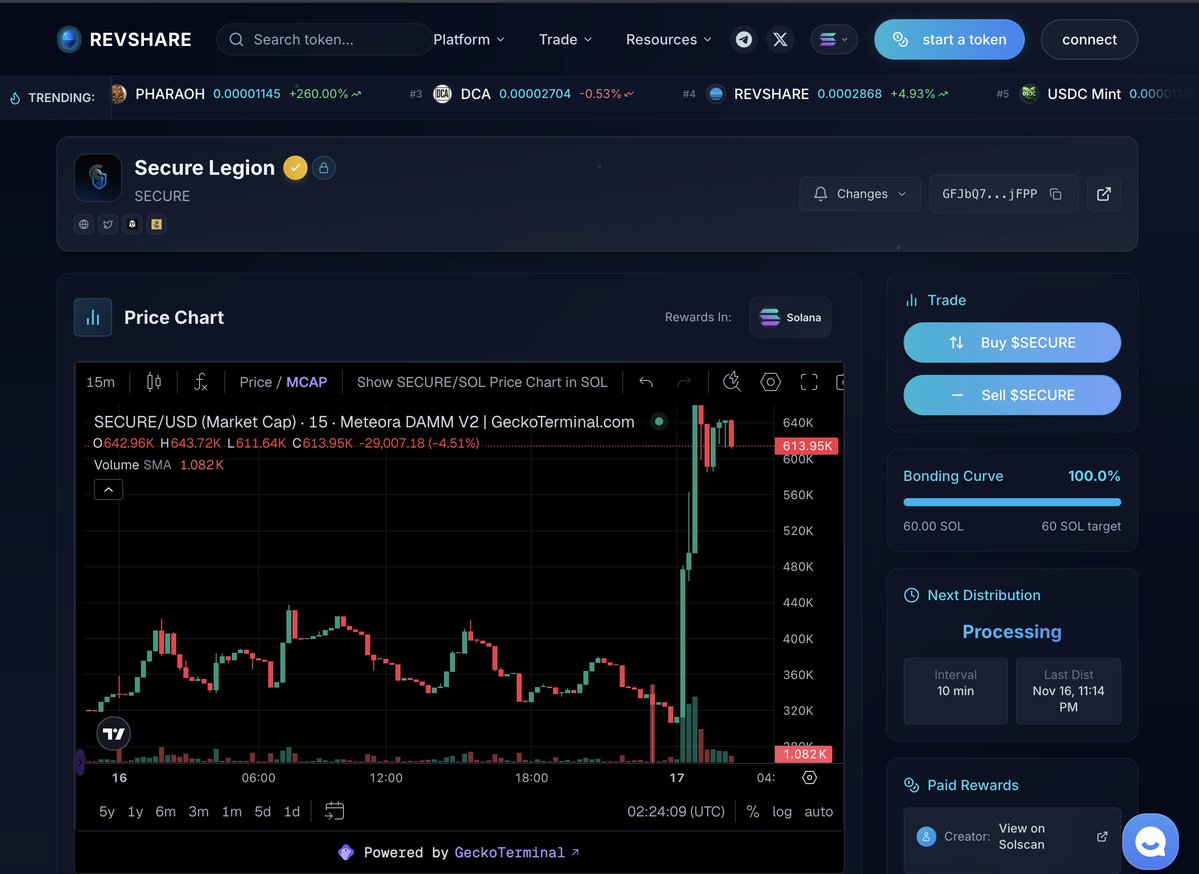The width and height of the screenshot is (1199, 874).
Task: Toggle fullscreen chart mode
Action: click(809, 382)
